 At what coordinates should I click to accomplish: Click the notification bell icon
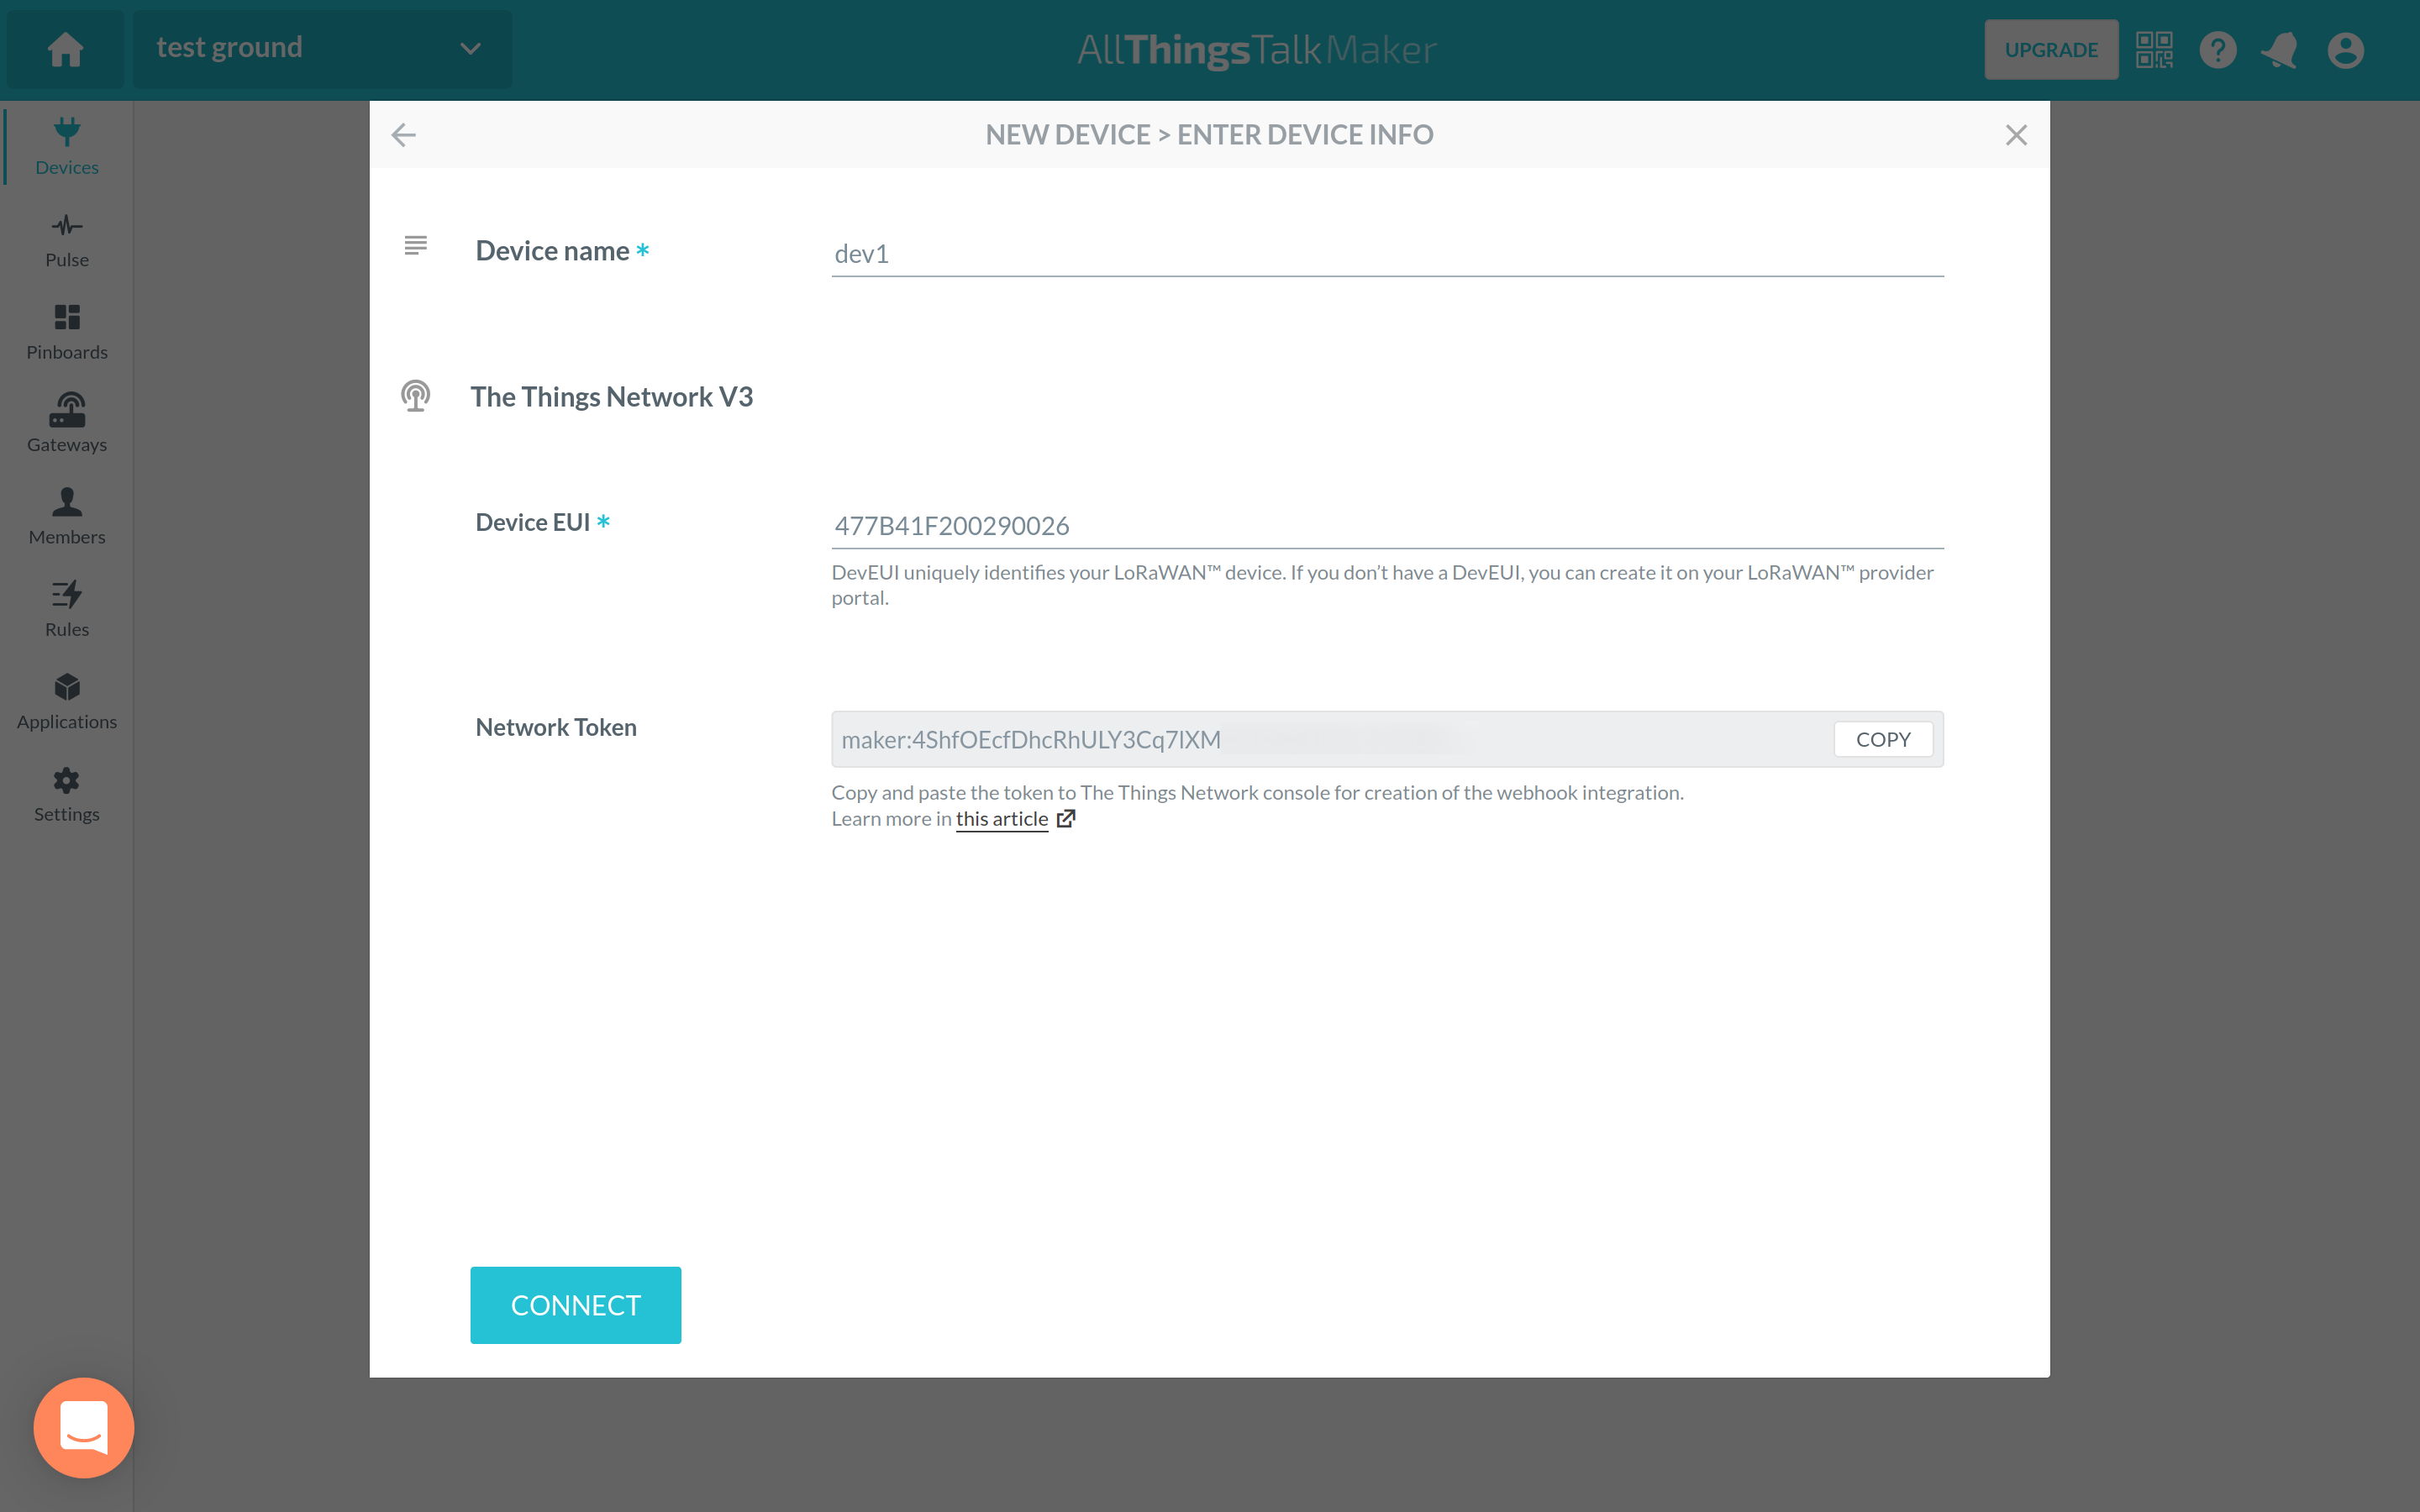tap(2282, 49)
